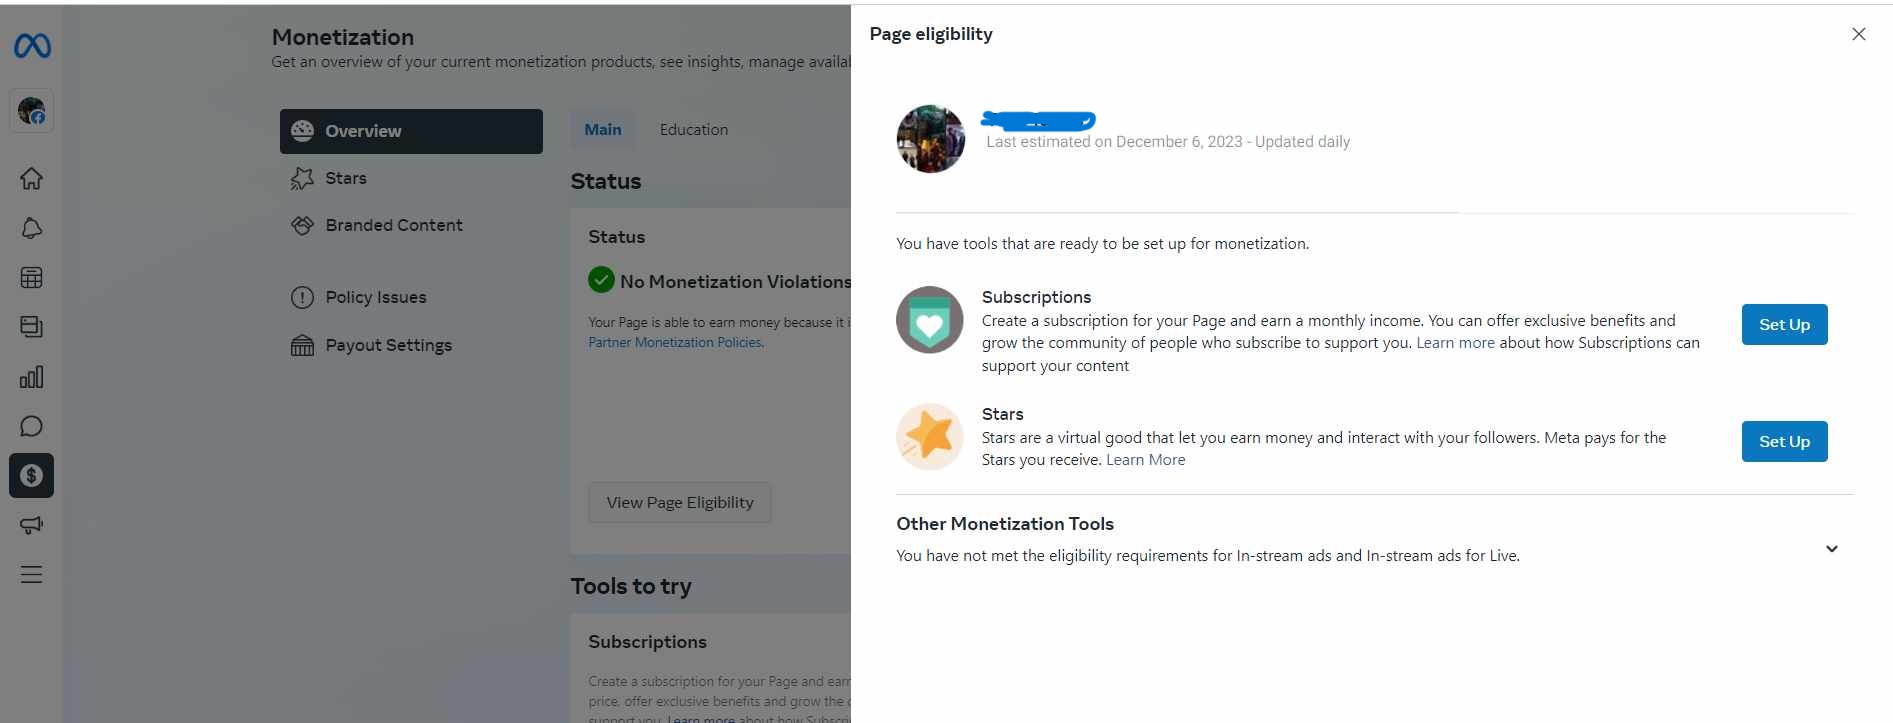Open Home from the left sidebar

[x=32, y=179]
